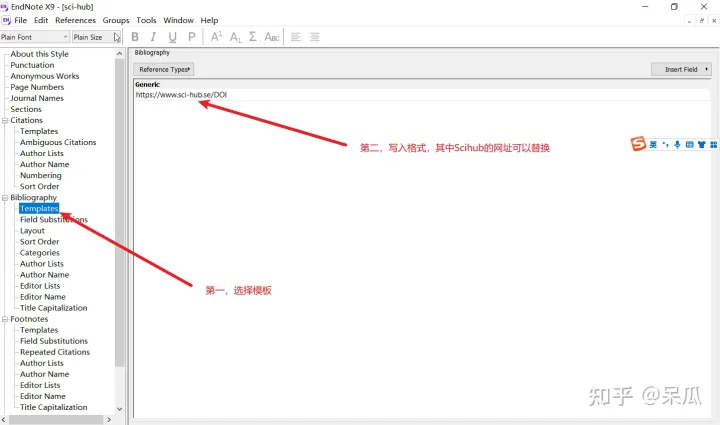Center align text icon

click(x=315, y=37)
